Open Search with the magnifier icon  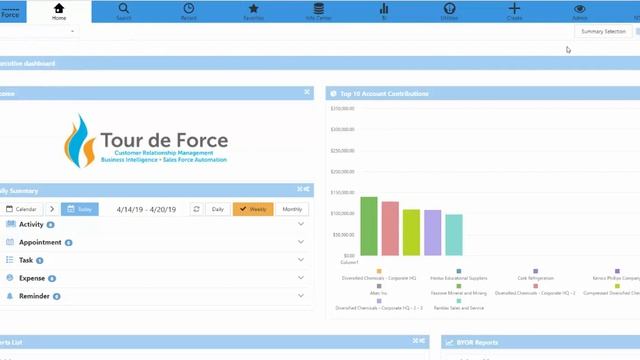(x=124, y=11)
